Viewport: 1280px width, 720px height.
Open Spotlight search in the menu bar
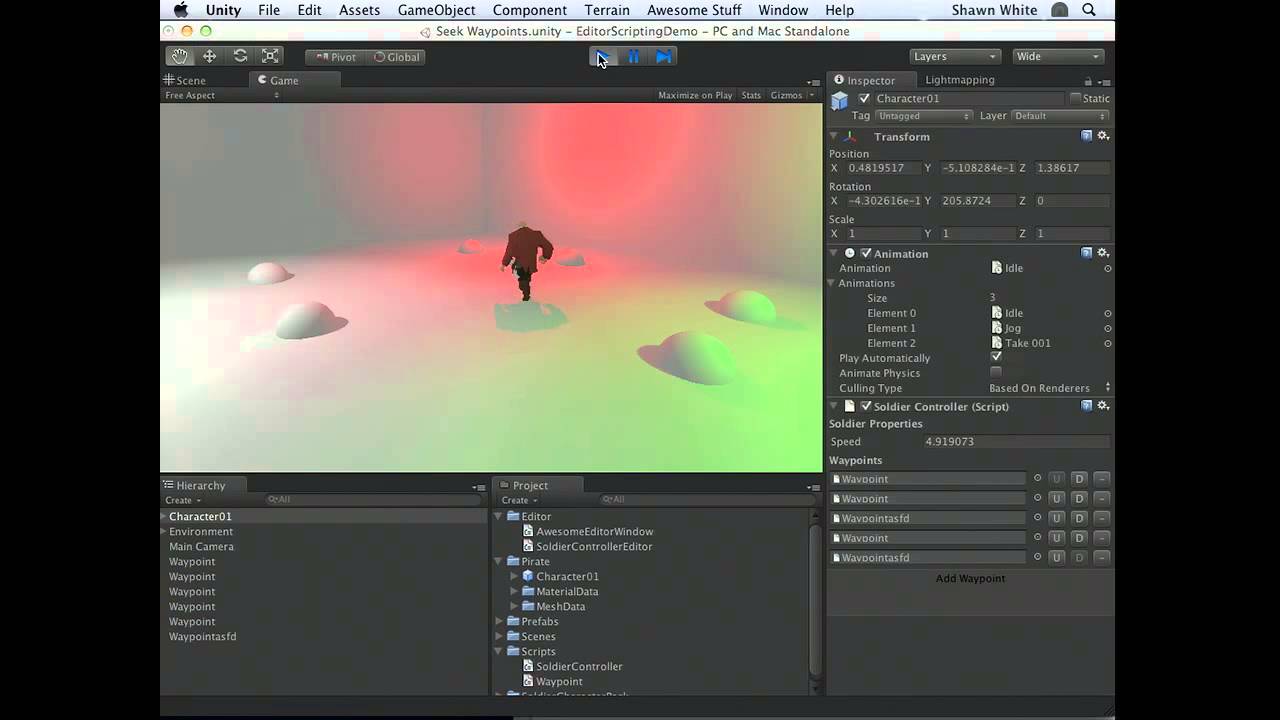click(x=1089, y=10)
